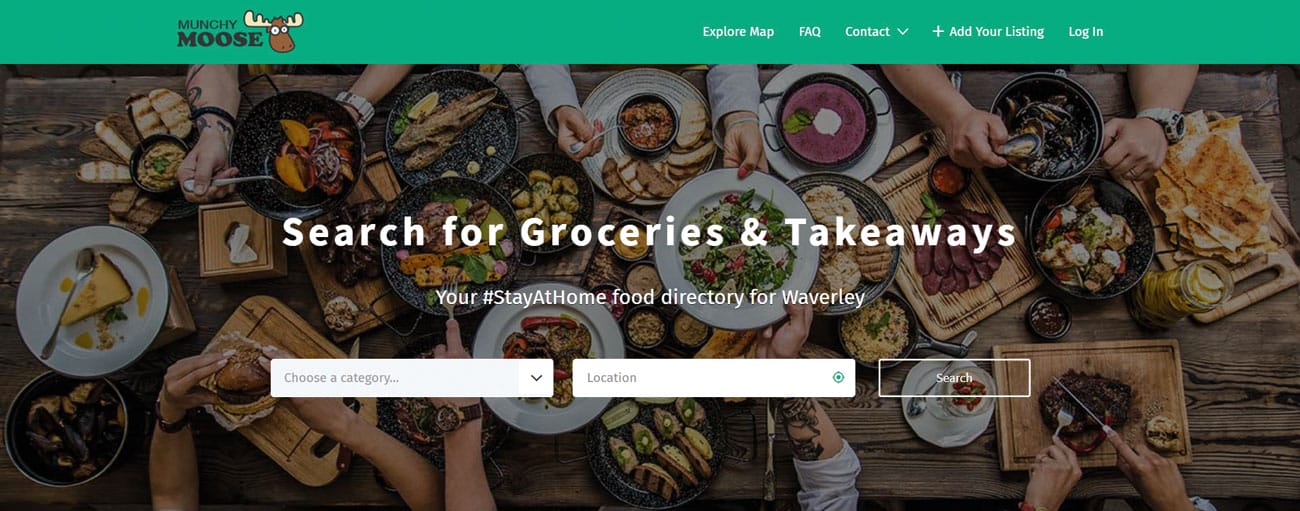
Task: Open the Explore Map page
Action: [x=738, y=32]
